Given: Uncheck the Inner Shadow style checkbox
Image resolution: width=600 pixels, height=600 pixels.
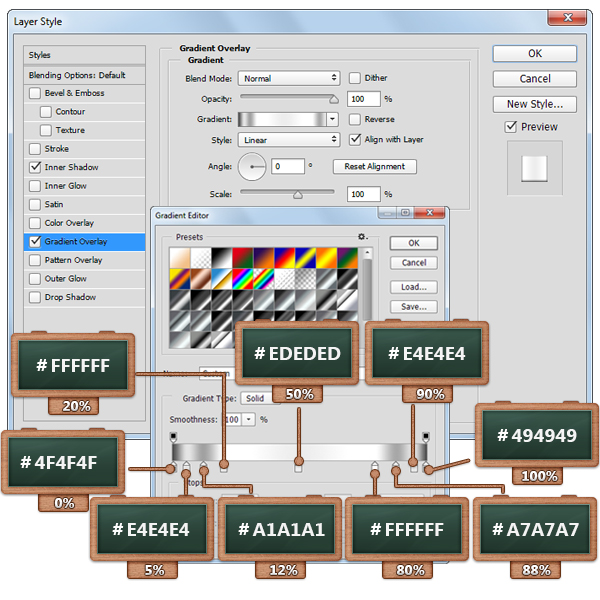Looking at the screenshot, I should tap(36, 167).
